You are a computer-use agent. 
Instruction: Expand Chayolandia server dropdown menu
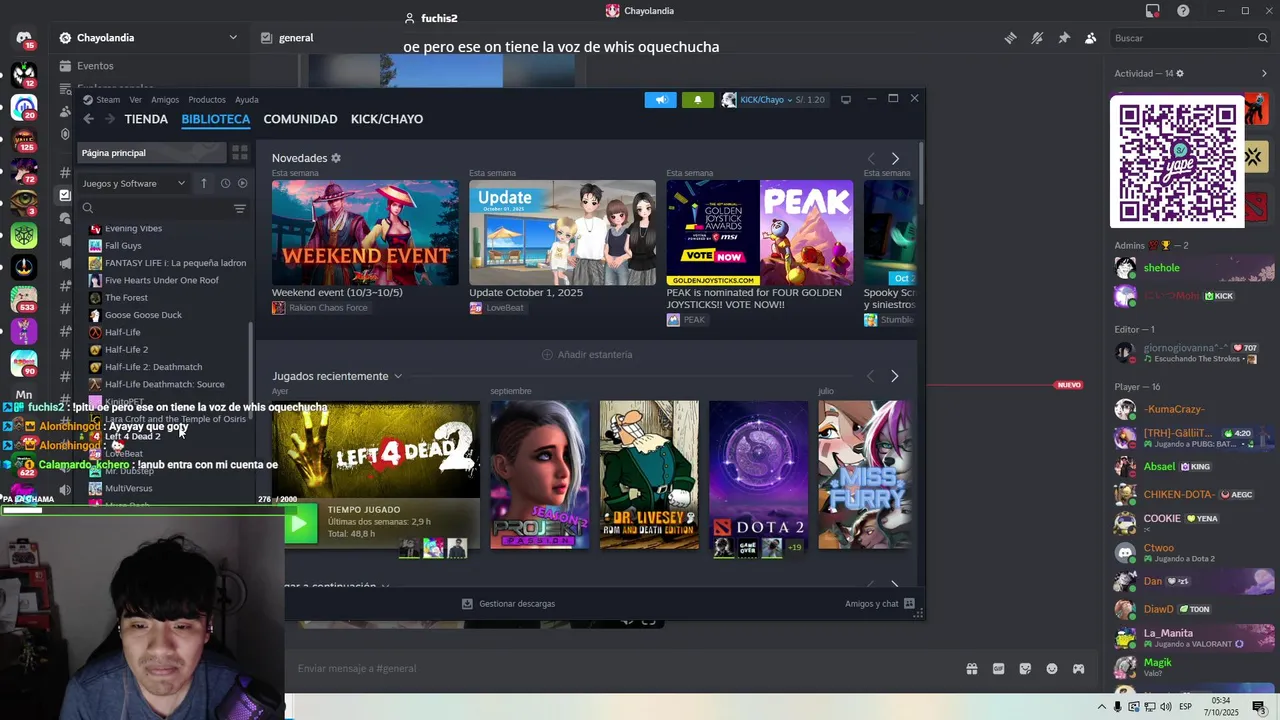coord(233,38)
